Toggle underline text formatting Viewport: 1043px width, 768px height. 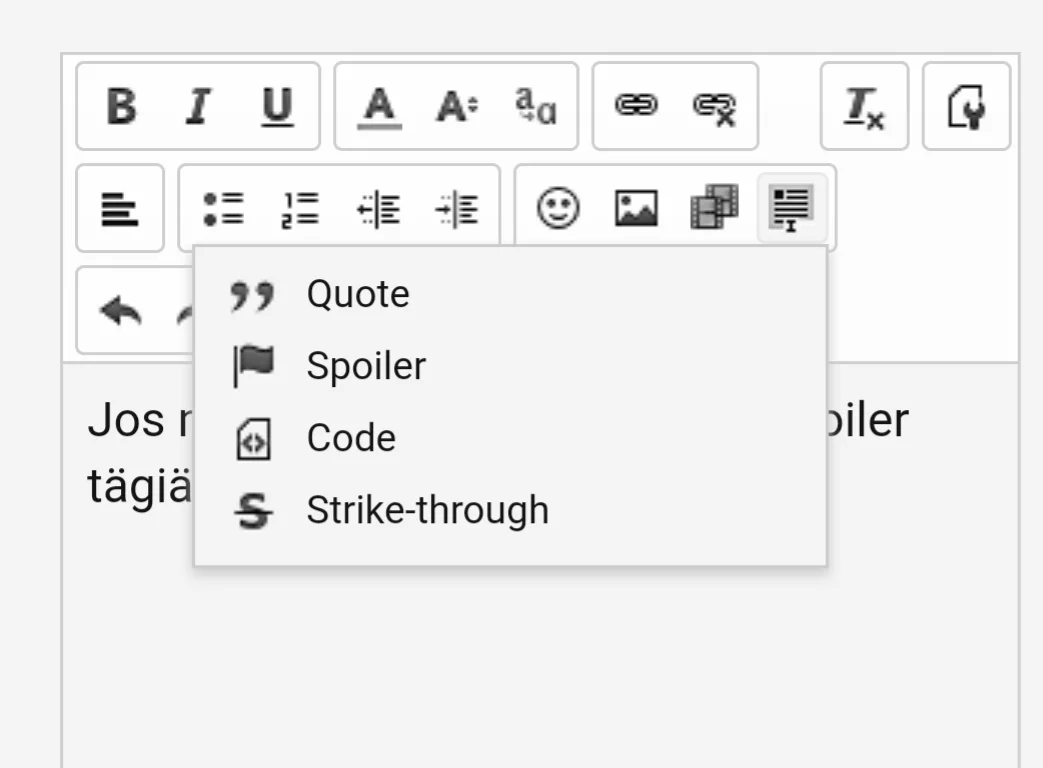click(x=277, y=106)
